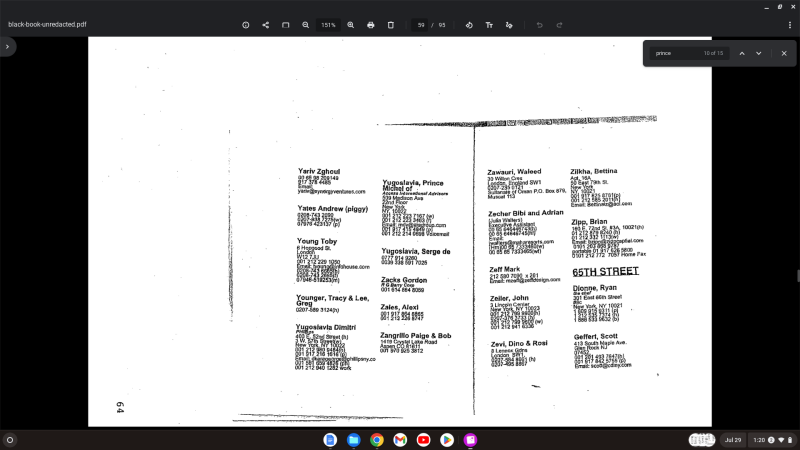
Task: Click the 'Yariv Zghoul' entry name
Action: coord(319,171)
